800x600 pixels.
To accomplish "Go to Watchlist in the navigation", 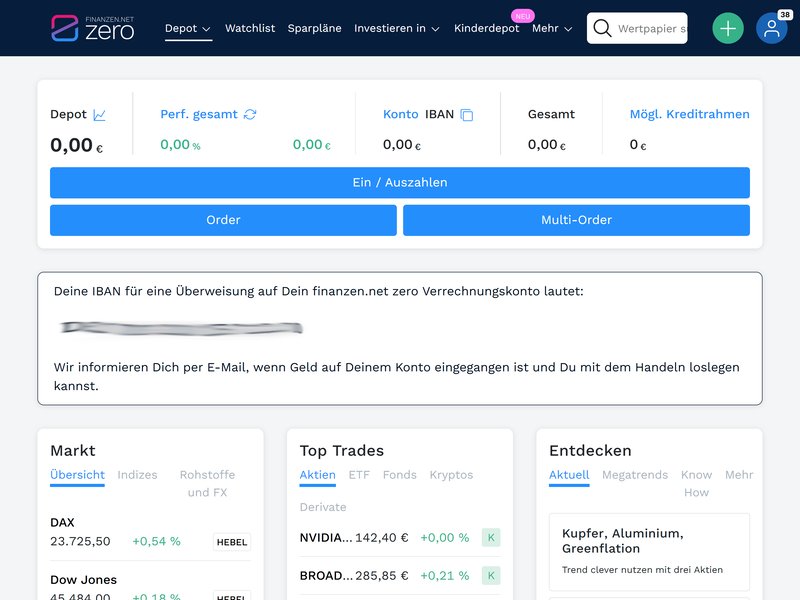I will click(x=250, y=29).
